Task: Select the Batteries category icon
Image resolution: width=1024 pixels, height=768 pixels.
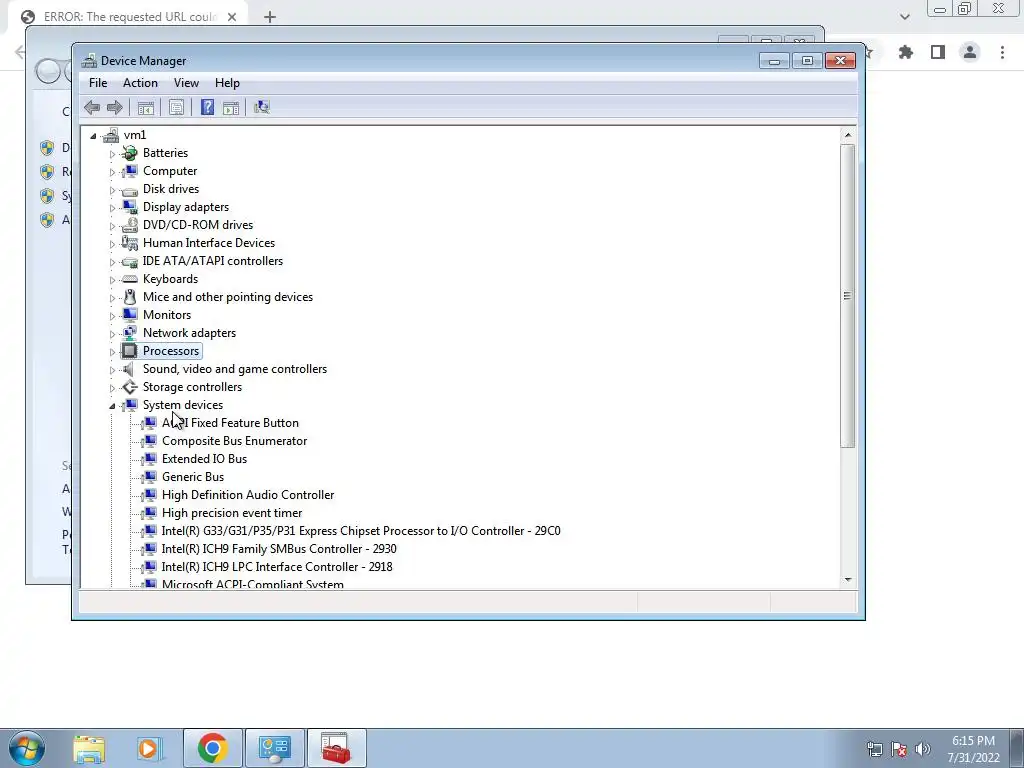Action: (130, 153)
